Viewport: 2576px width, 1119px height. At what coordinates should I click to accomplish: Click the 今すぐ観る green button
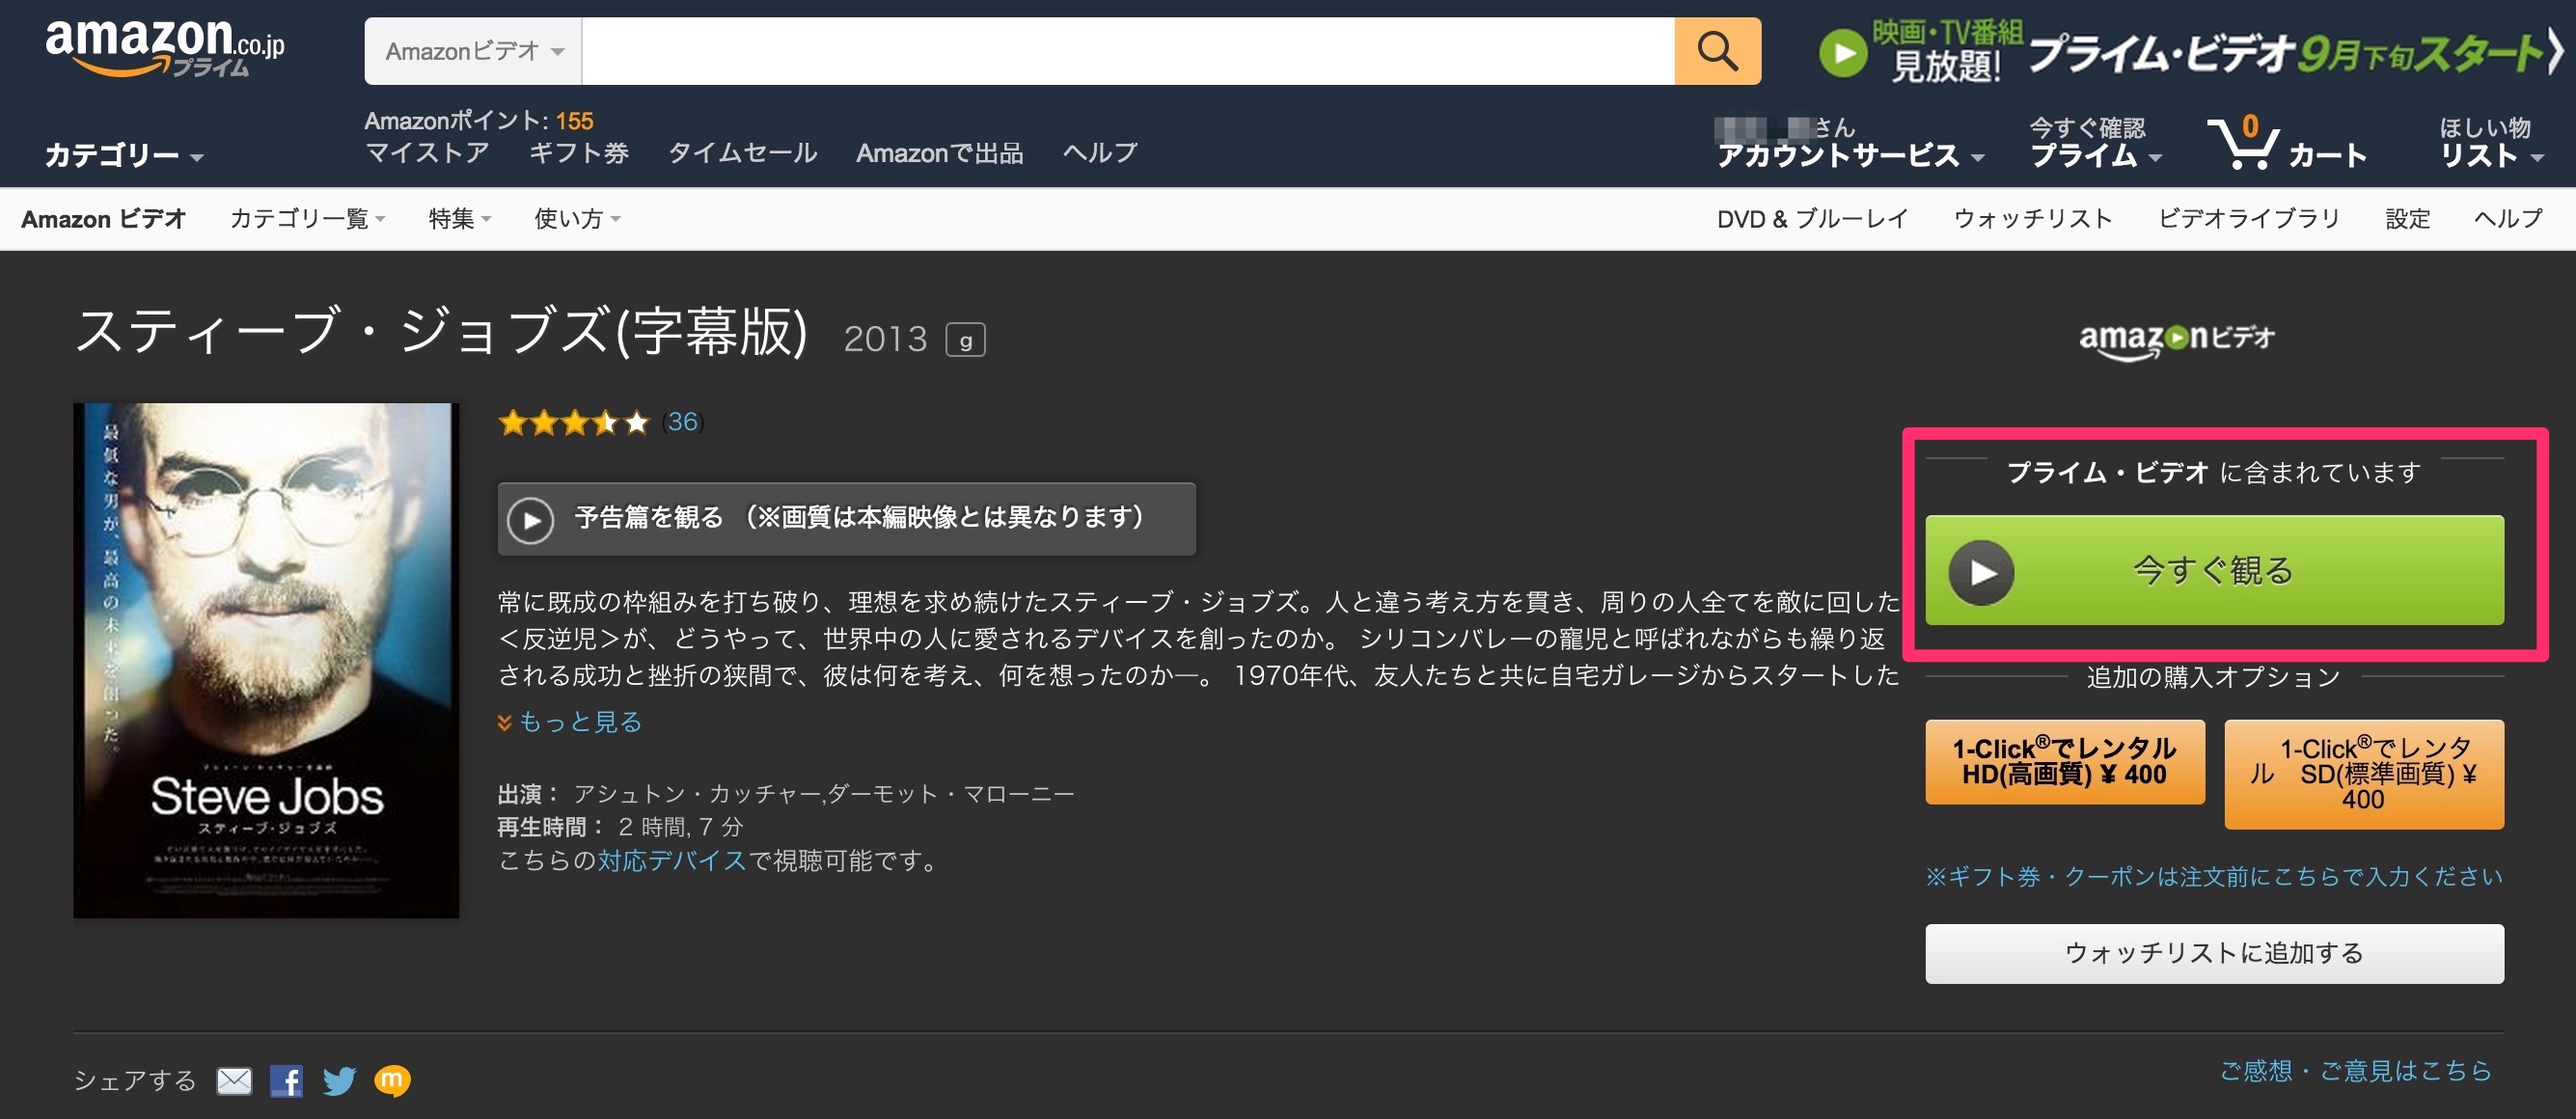pyautogui.click(x=2214, y=571)
